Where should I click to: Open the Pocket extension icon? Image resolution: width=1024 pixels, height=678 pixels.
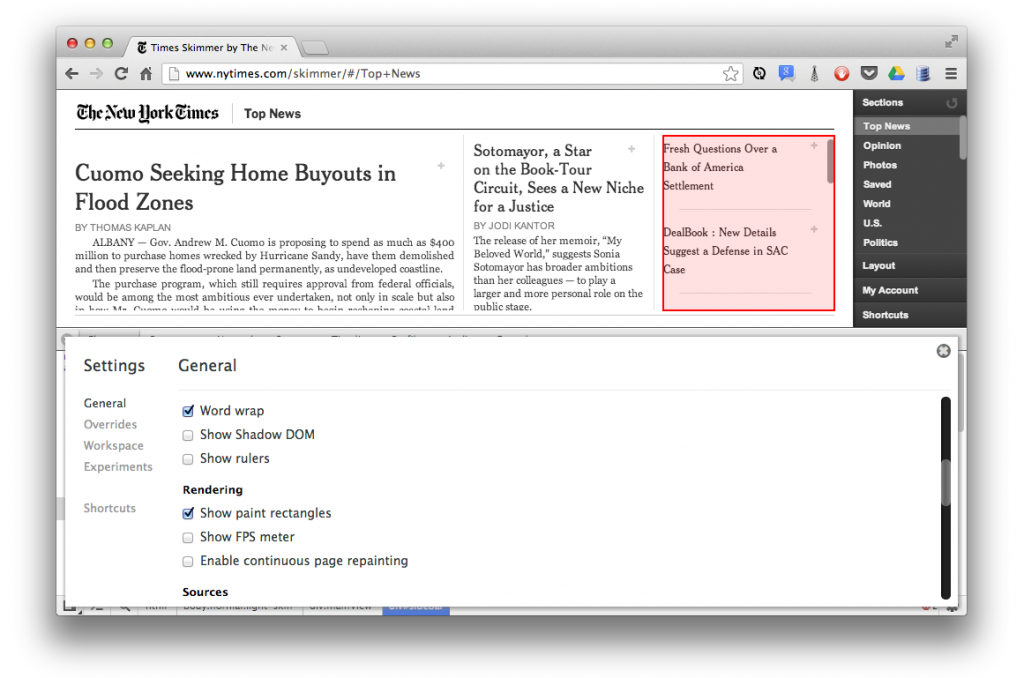tap(869, 73)
